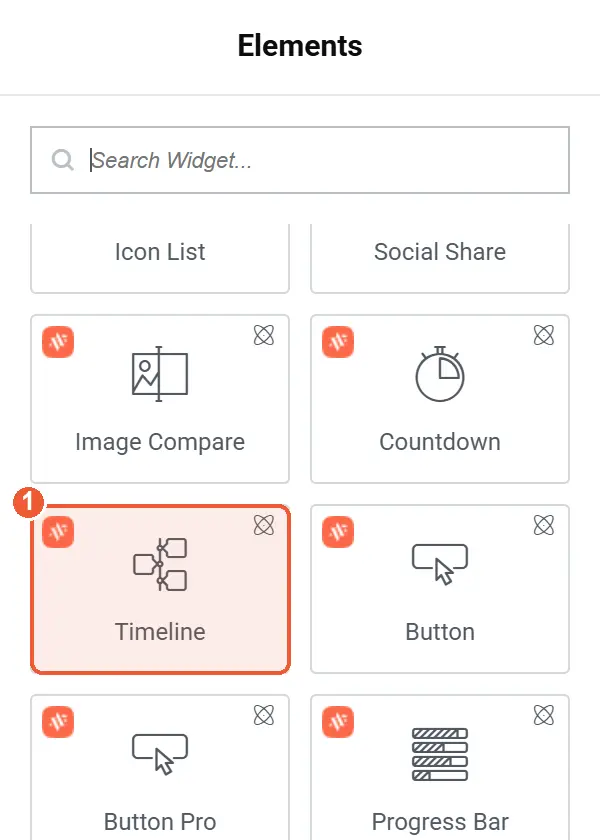
Task: Select the Progress Bar striped icon
Action: coord(440,754)
